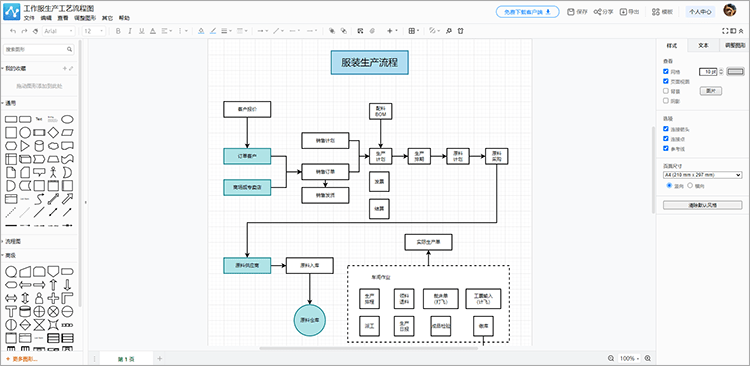Screen dimensions: 750x366
Task: Click the send to back icon
Action: [x=343, y=31]
